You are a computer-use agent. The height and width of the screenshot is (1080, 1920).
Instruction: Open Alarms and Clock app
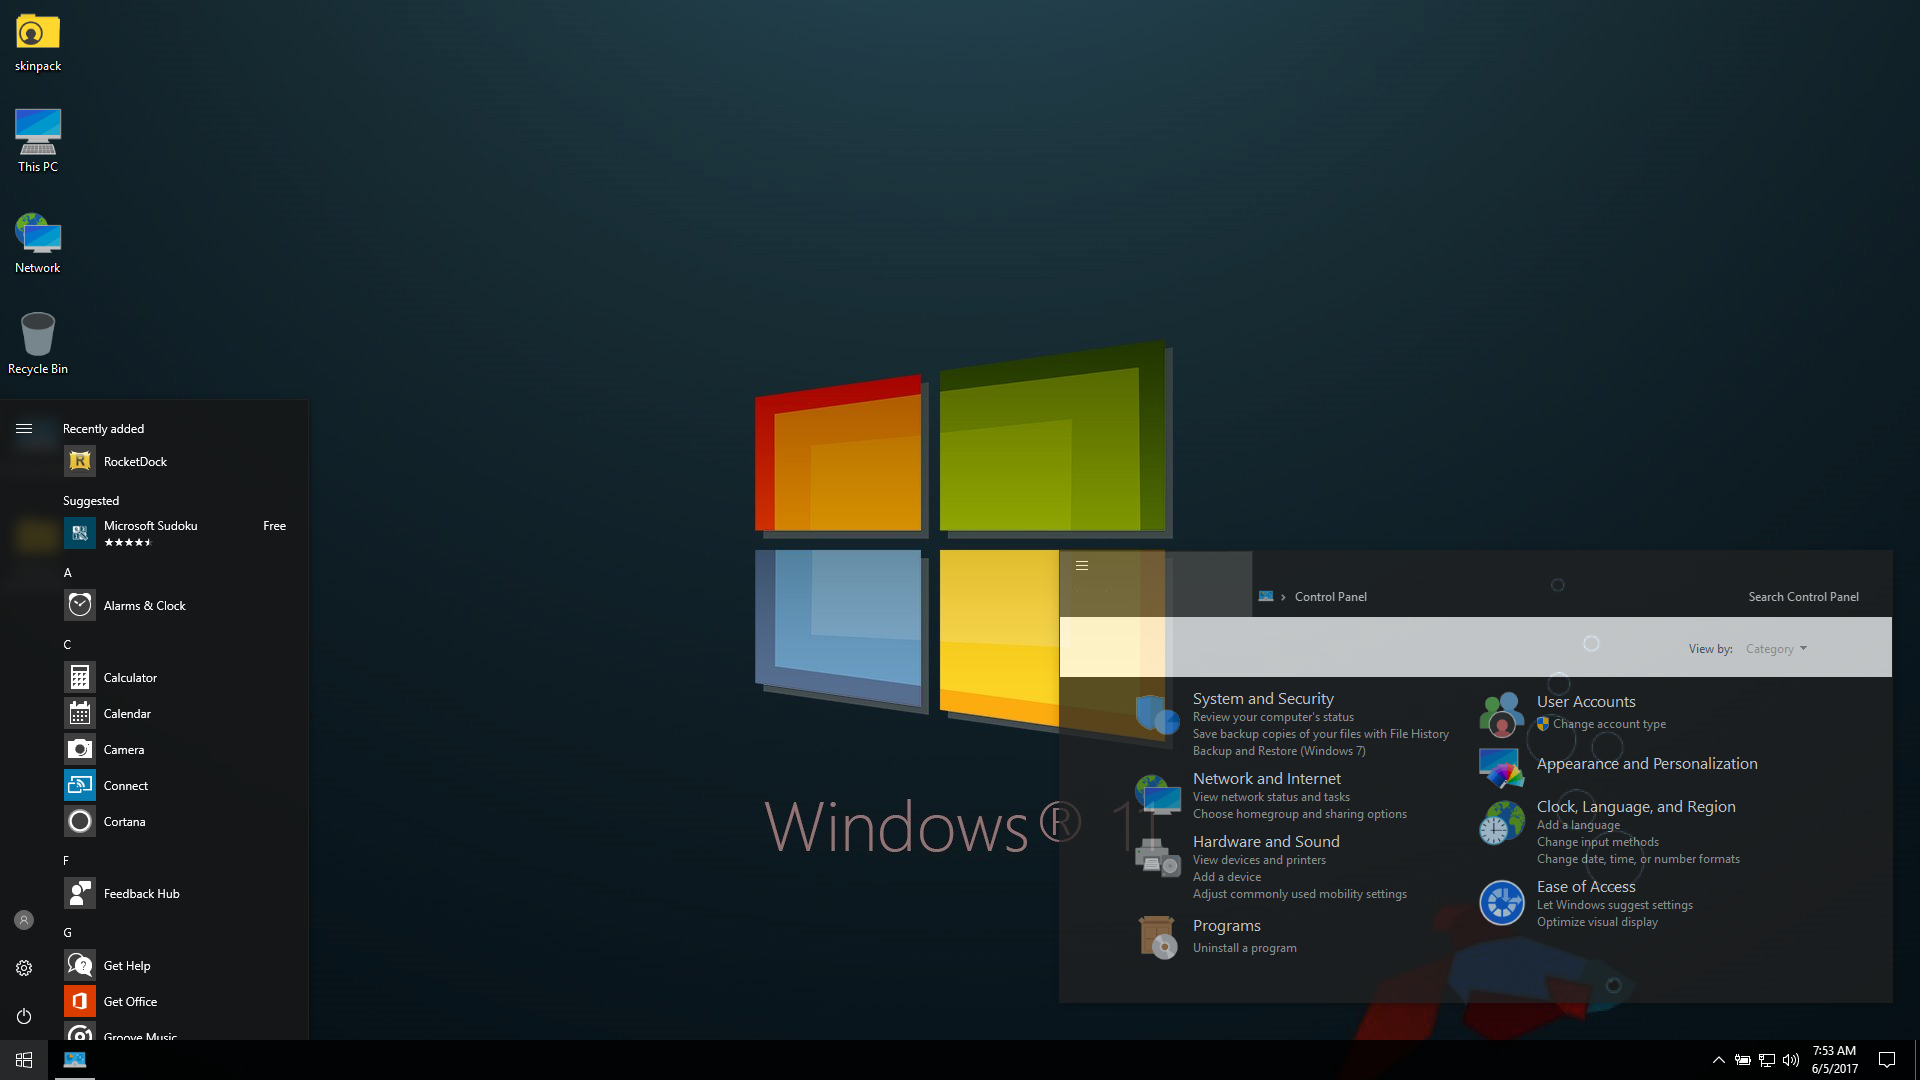pyautogui.click(x=144, y=605)
